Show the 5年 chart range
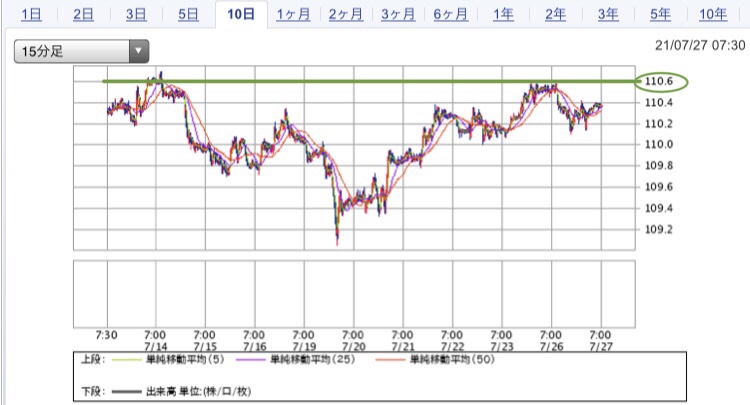 [660, 14]
